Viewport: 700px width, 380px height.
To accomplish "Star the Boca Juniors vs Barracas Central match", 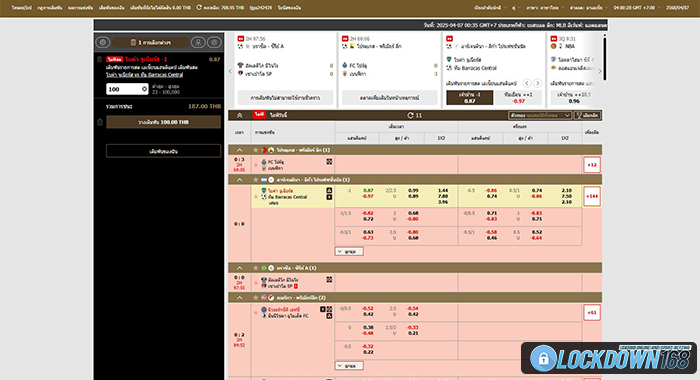I will 256,196.
